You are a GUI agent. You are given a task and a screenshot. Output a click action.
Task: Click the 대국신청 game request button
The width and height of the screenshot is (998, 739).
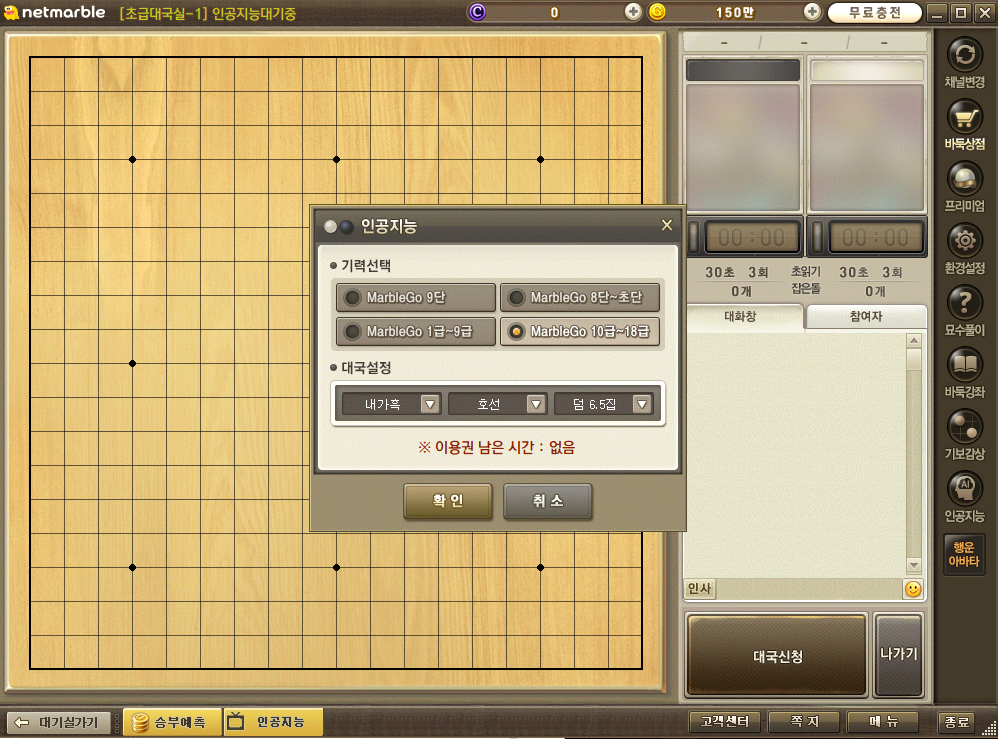coord(777,656)
